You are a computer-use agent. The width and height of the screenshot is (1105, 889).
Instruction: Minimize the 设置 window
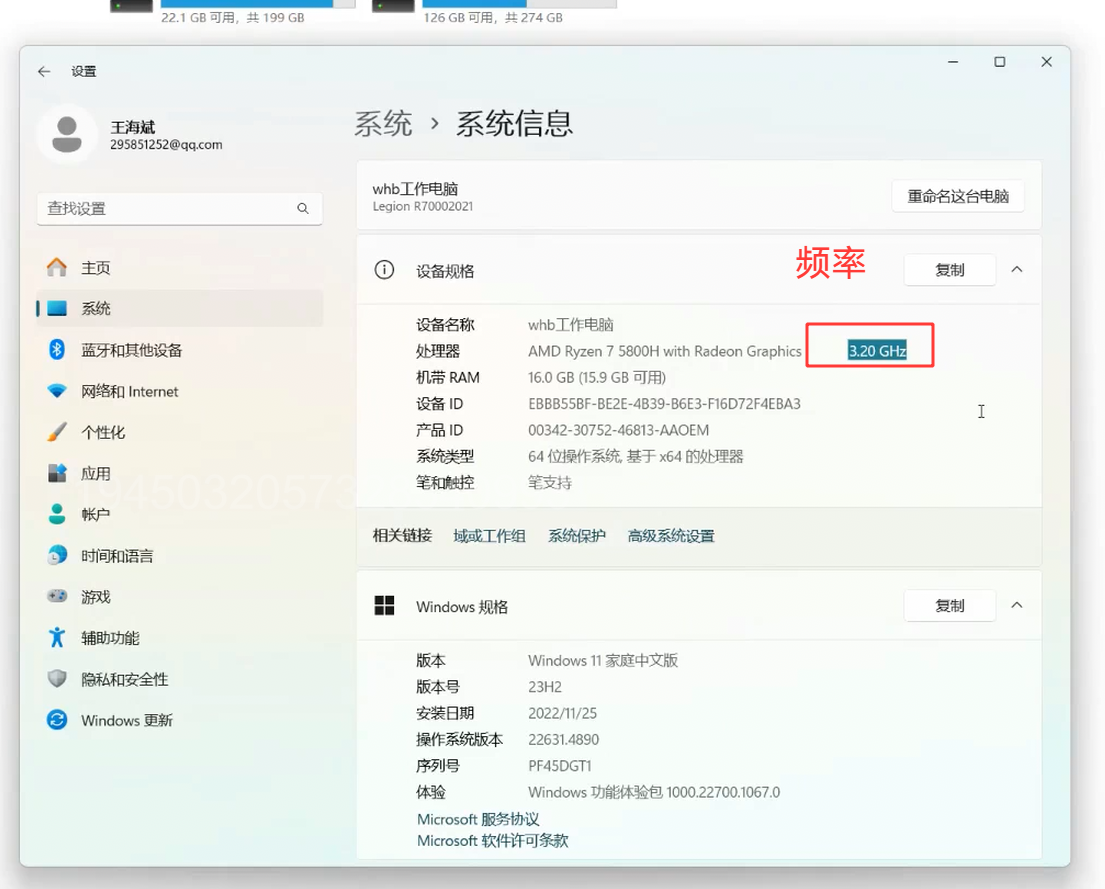coord(953,62)
